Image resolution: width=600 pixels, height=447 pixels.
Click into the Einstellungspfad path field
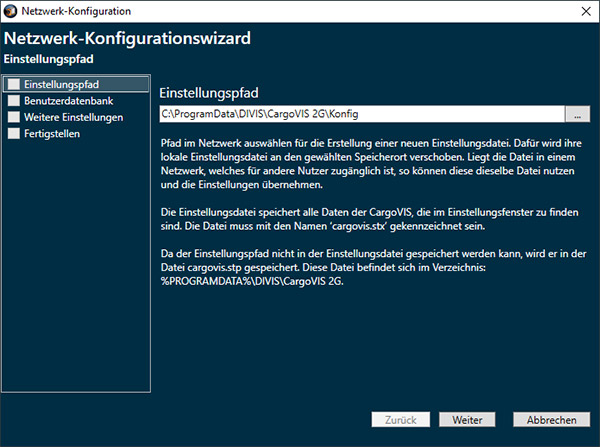click(x=362, y=114)
